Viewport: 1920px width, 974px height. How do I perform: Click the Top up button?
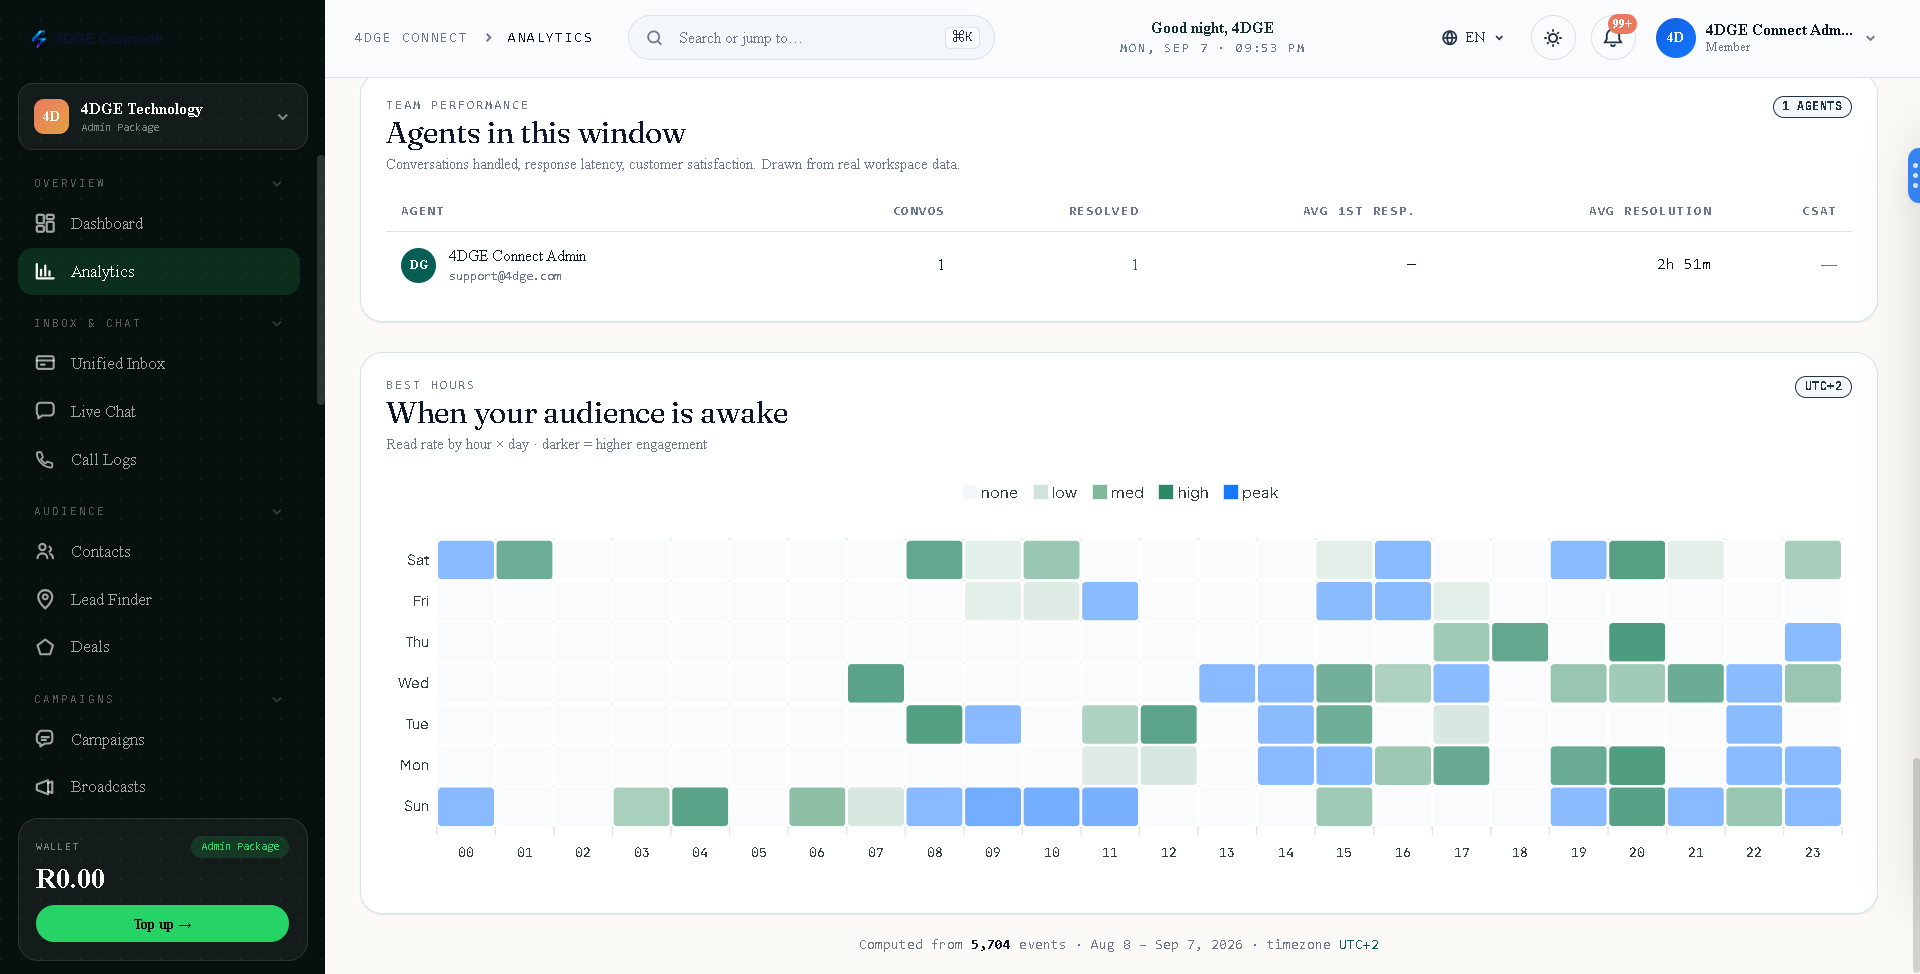coord(162,924)
